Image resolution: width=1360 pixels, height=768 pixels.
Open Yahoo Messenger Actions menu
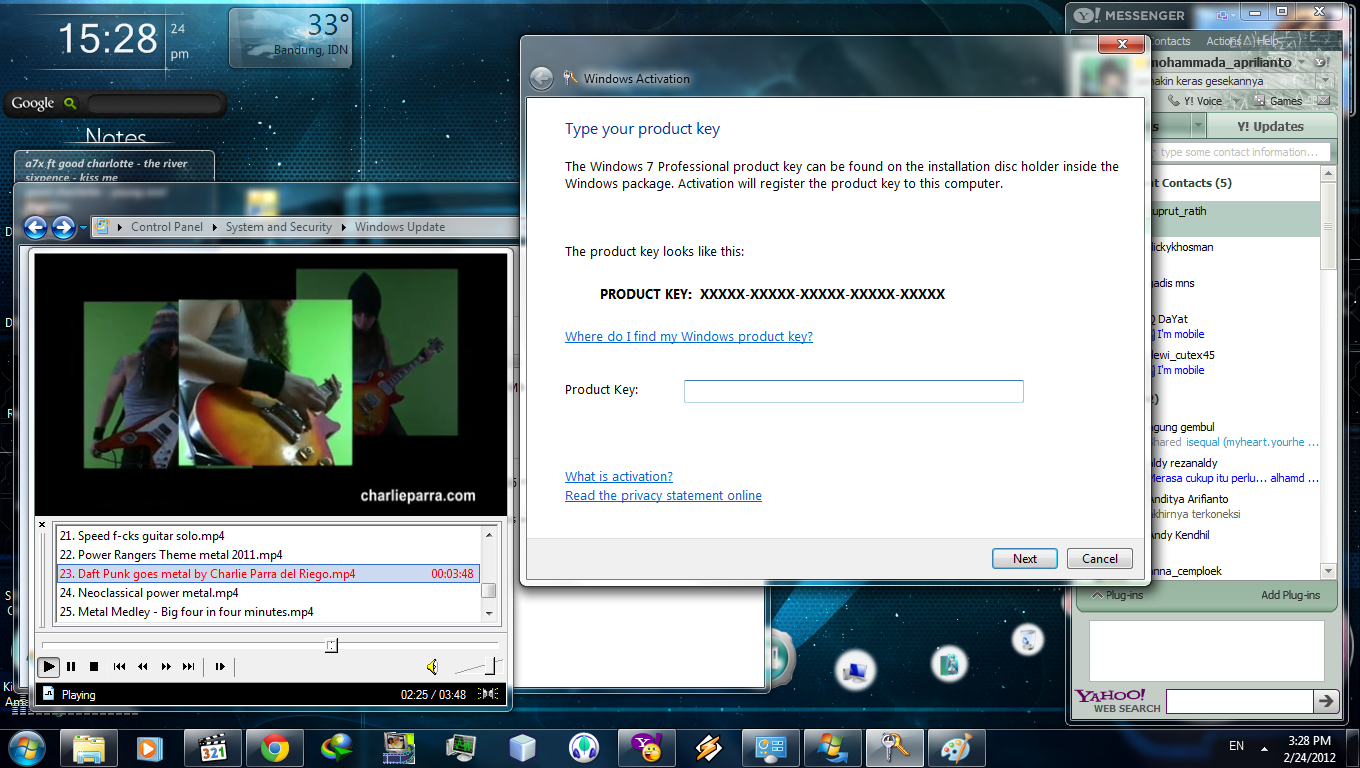click(1224, 41)
